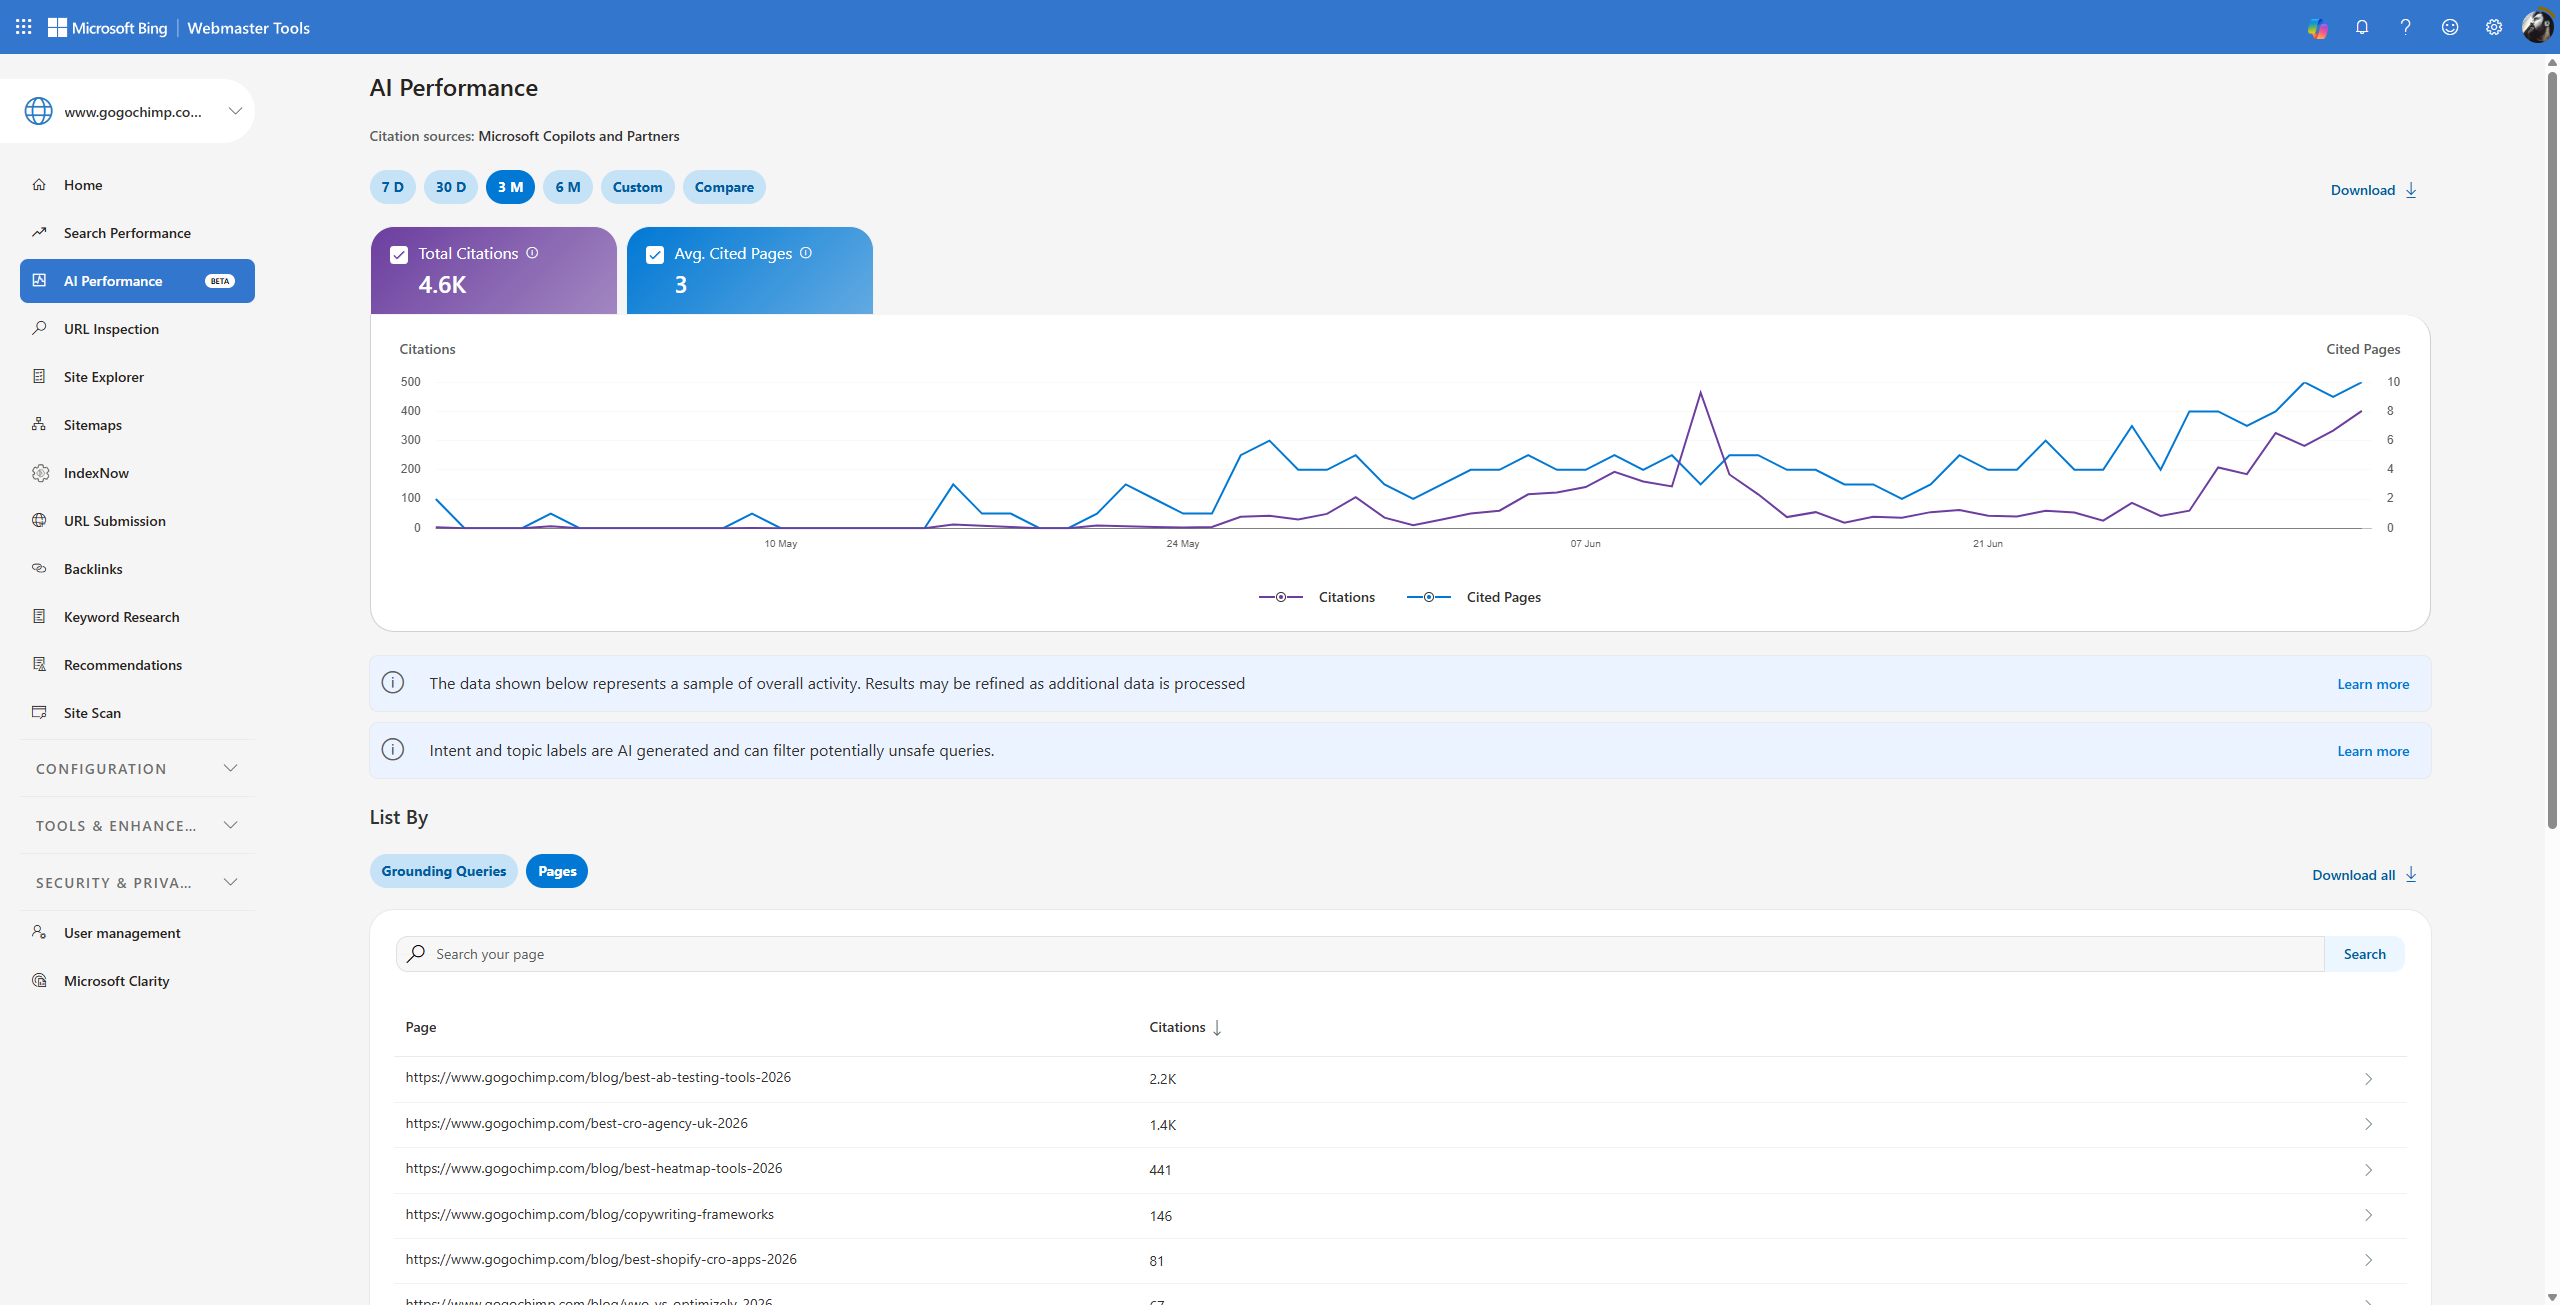The image size is (2560, 1305).
Task: Open the feedback smiley icon
Action: pos(2450,27)
